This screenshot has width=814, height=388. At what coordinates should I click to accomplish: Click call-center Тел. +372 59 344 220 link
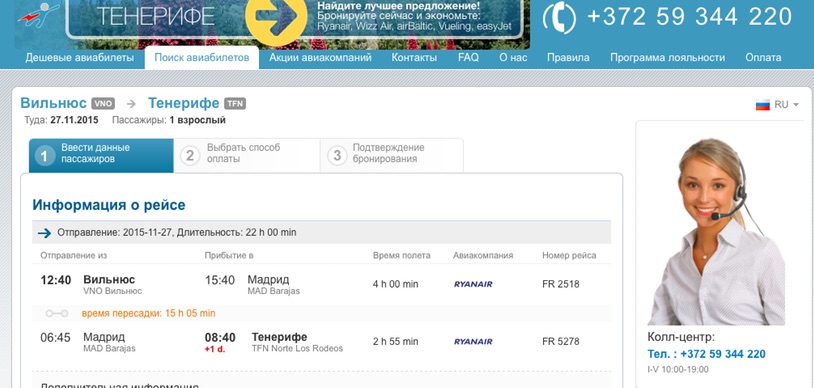click(x=707, y=354)
